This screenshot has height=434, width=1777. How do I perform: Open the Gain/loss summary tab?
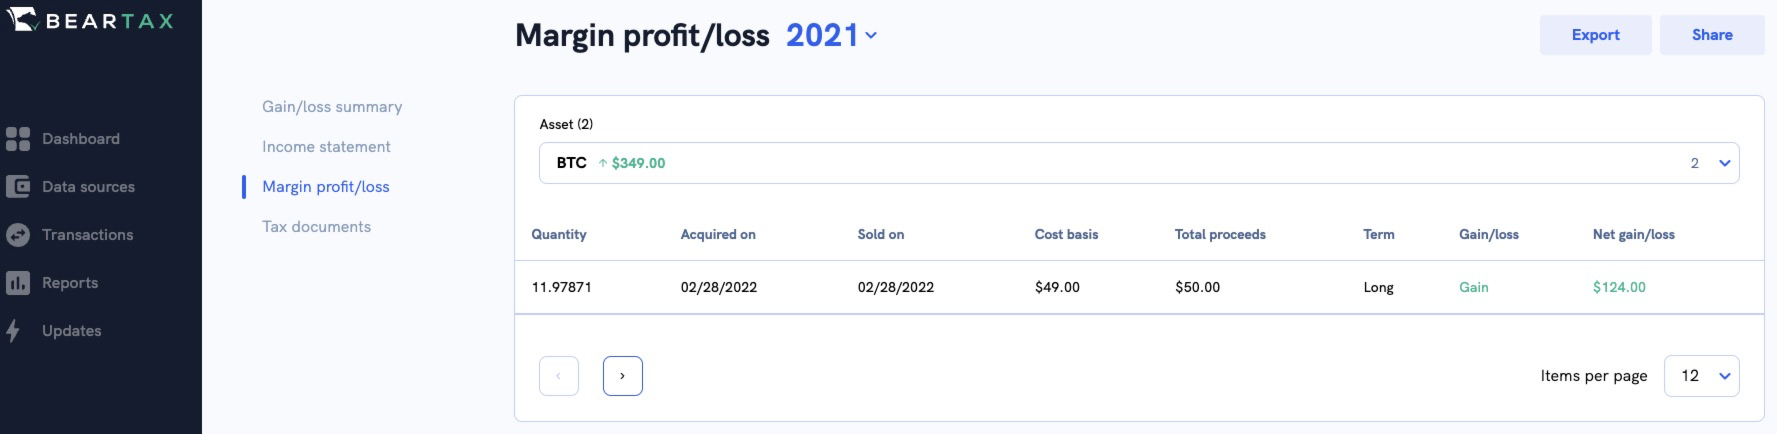332,107
